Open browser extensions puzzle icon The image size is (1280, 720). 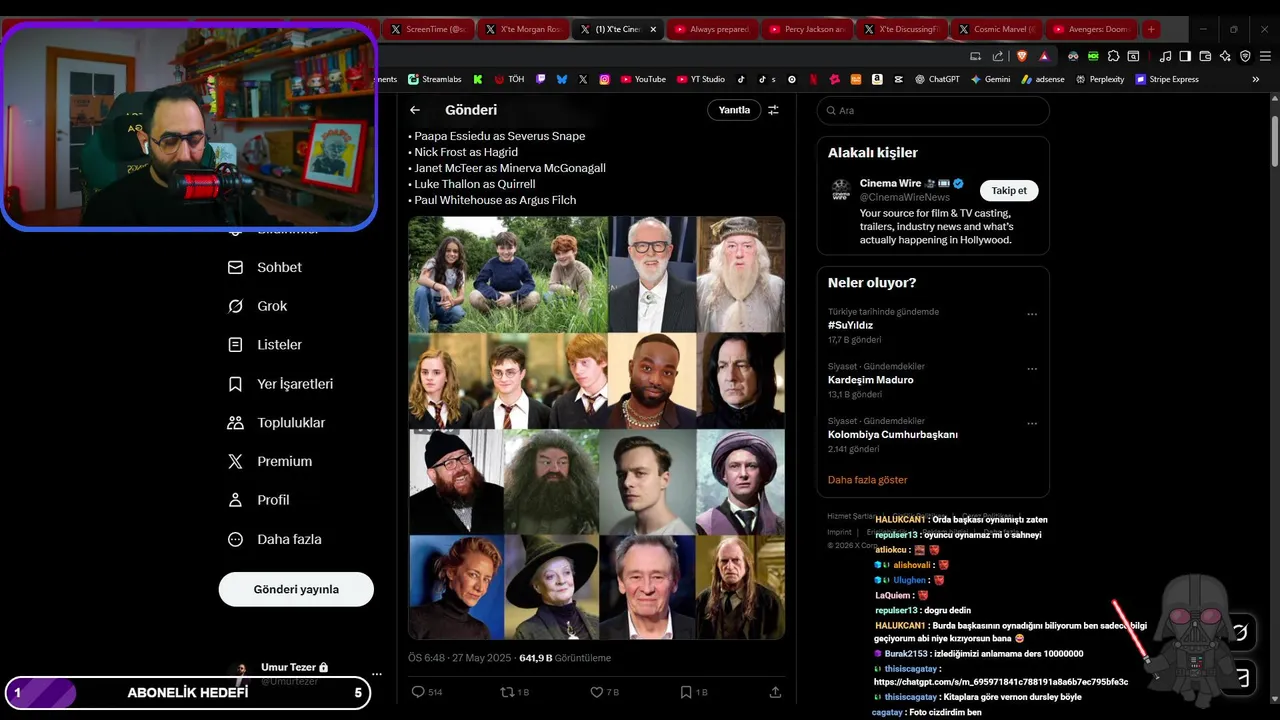coord(1114,56)
